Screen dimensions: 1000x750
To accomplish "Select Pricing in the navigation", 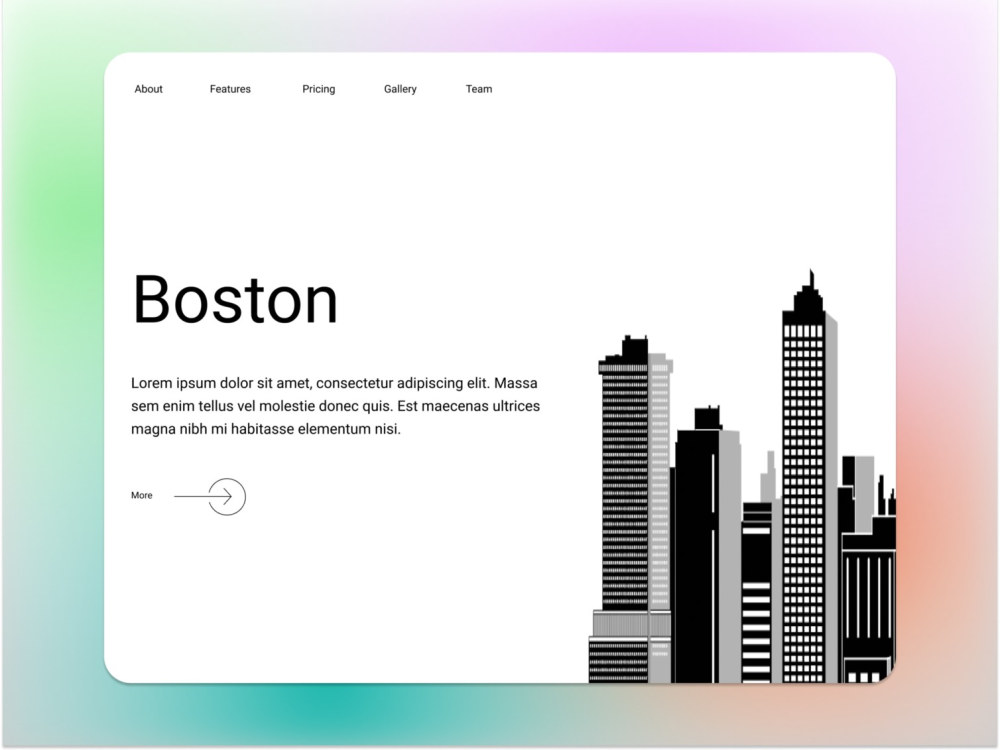I will coord(319,89).
